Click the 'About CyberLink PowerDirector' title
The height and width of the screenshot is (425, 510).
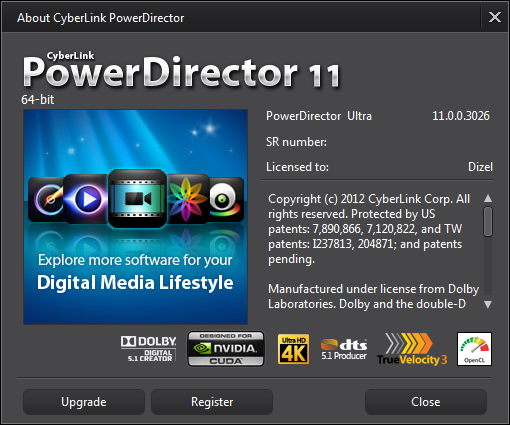pyautogui.click(x=101, y=18)
